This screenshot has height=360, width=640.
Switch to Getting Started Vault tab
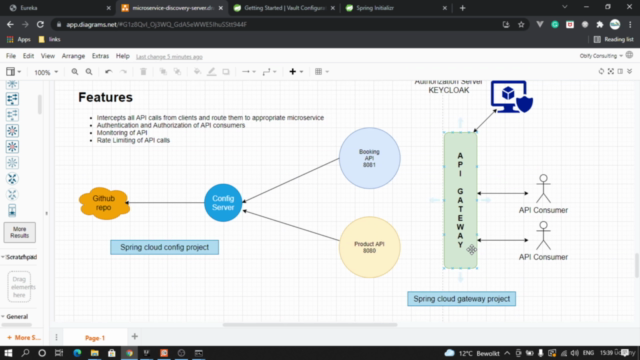[x=284, y=8]
